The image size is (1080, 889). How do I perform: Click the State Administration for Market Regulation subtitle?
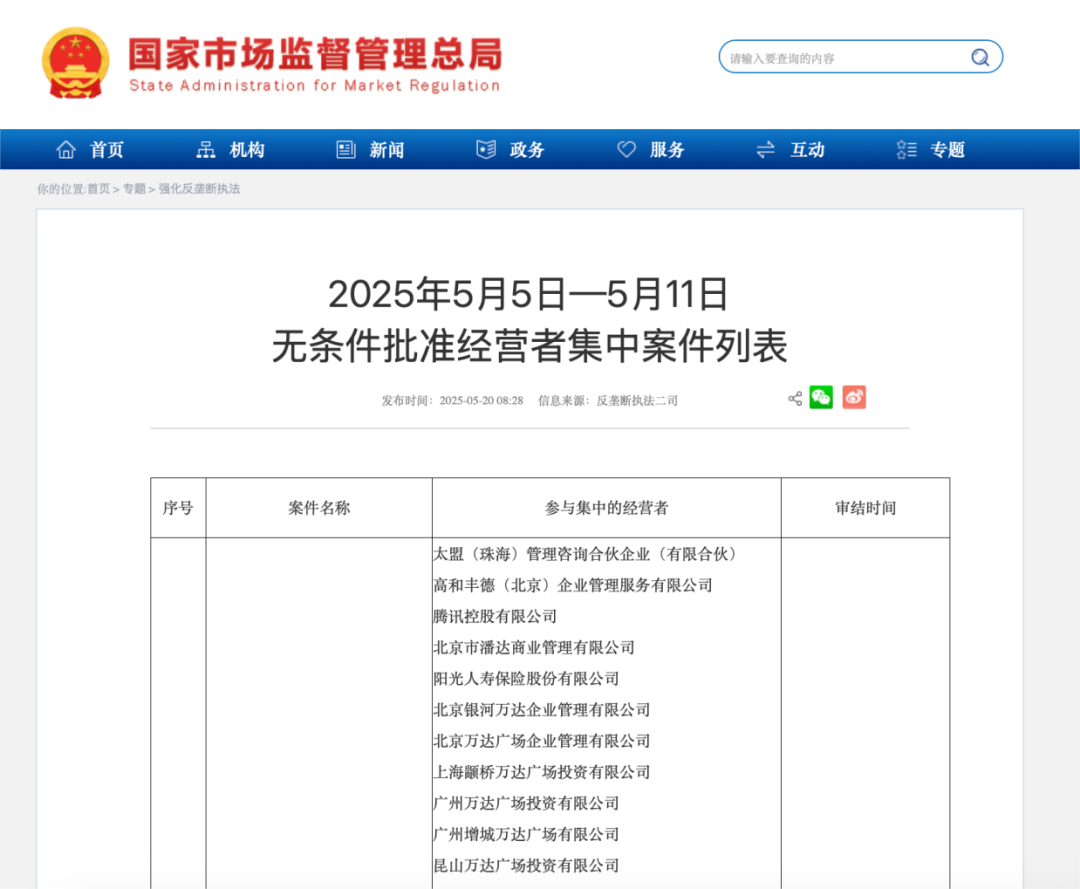pos(315,85)
